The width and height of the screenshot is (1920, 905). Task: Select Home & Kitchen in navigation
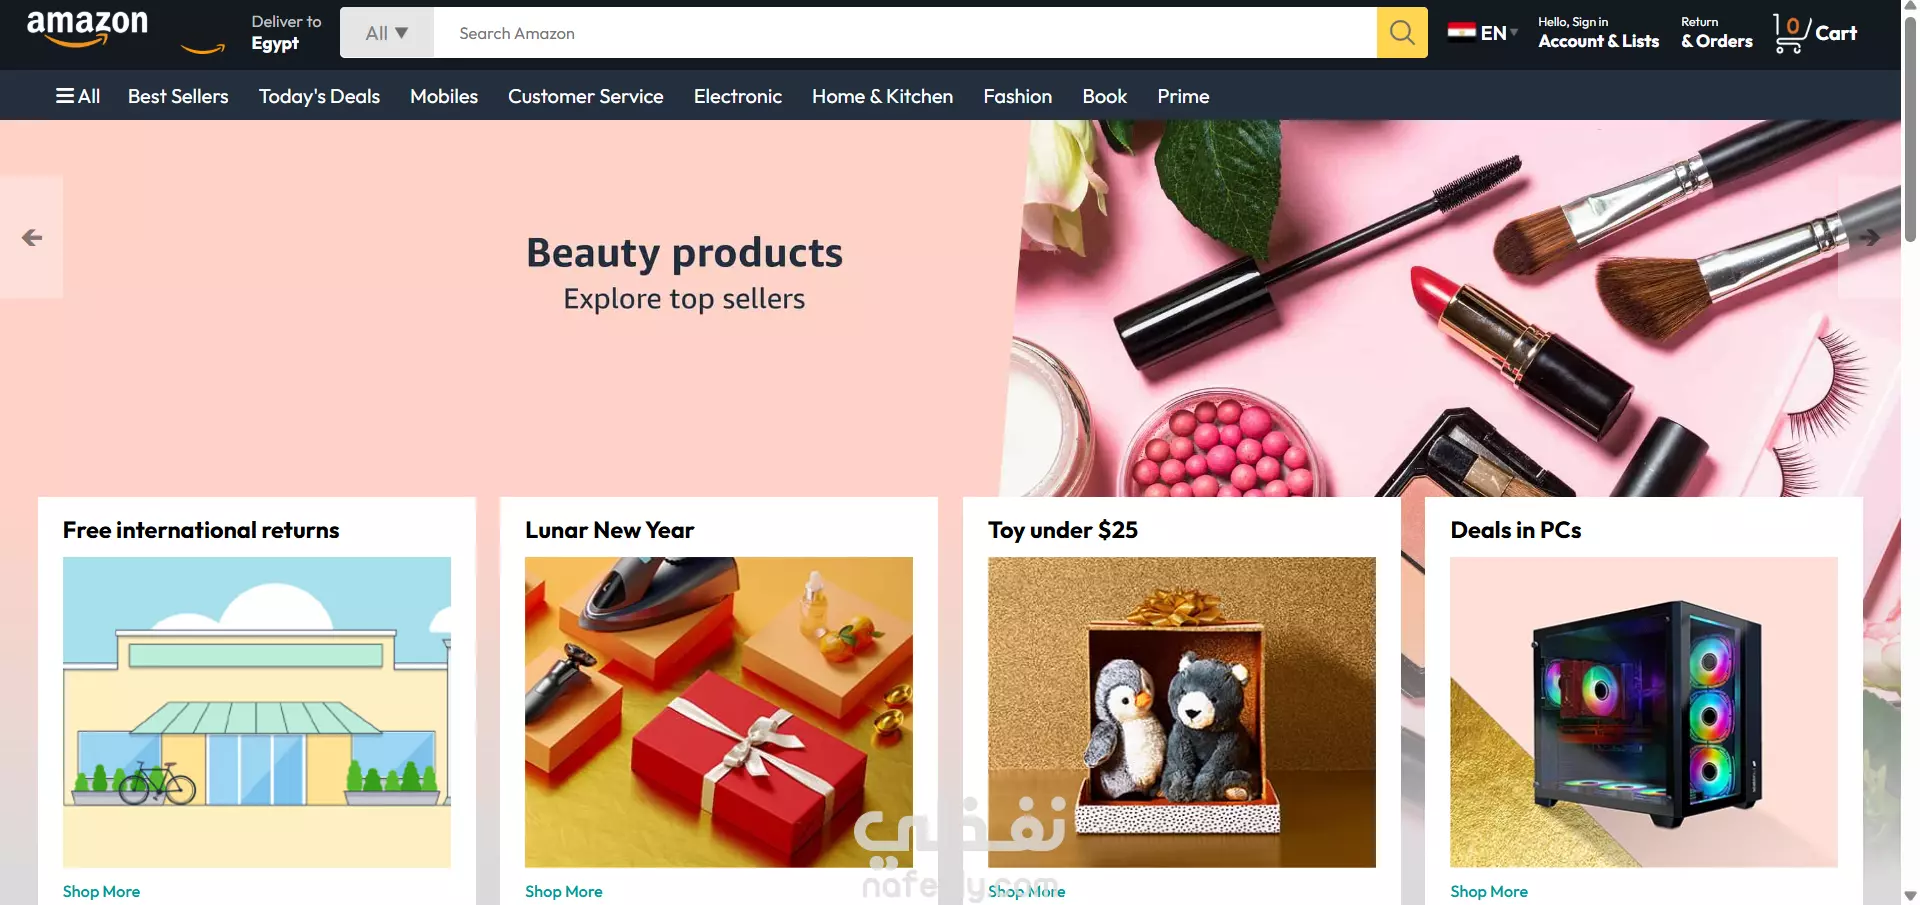[882, 96]
